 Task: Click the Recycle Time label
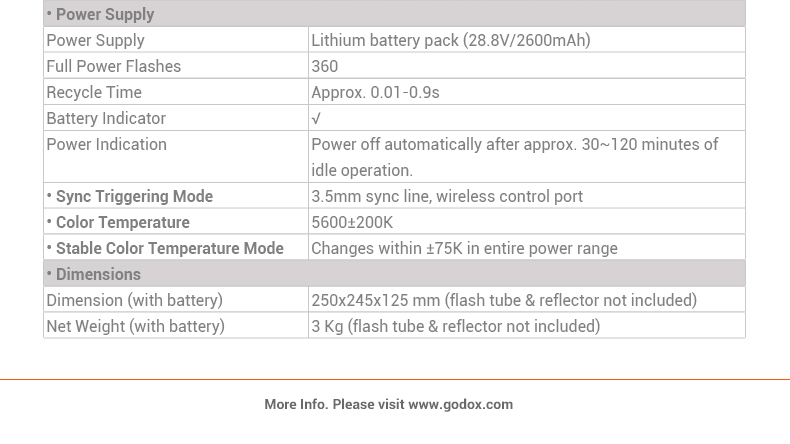point(94,92)
